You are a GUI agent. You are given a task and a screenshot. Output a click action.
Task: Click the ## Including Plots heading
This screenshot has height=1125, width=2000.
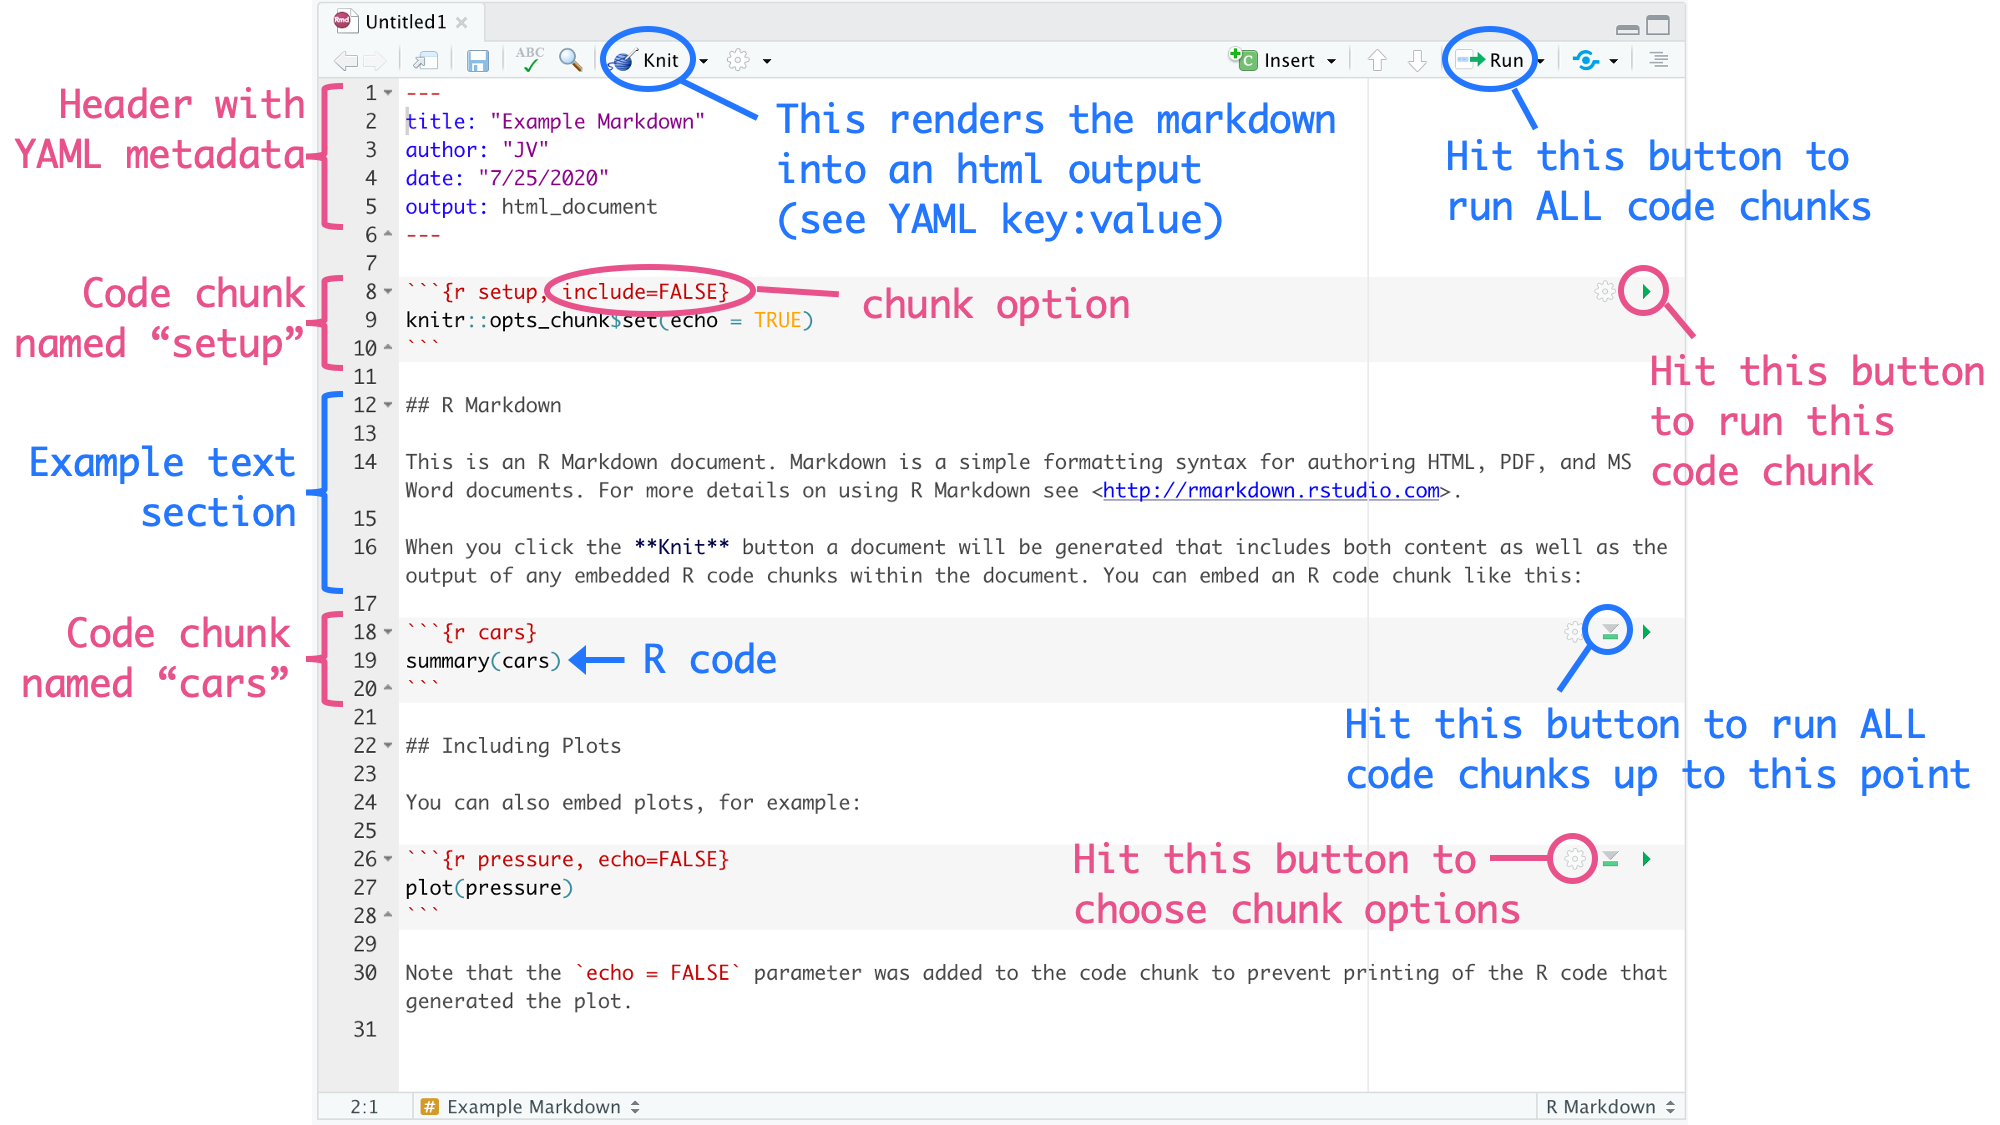pyautogui.click(x=513, y=746)
